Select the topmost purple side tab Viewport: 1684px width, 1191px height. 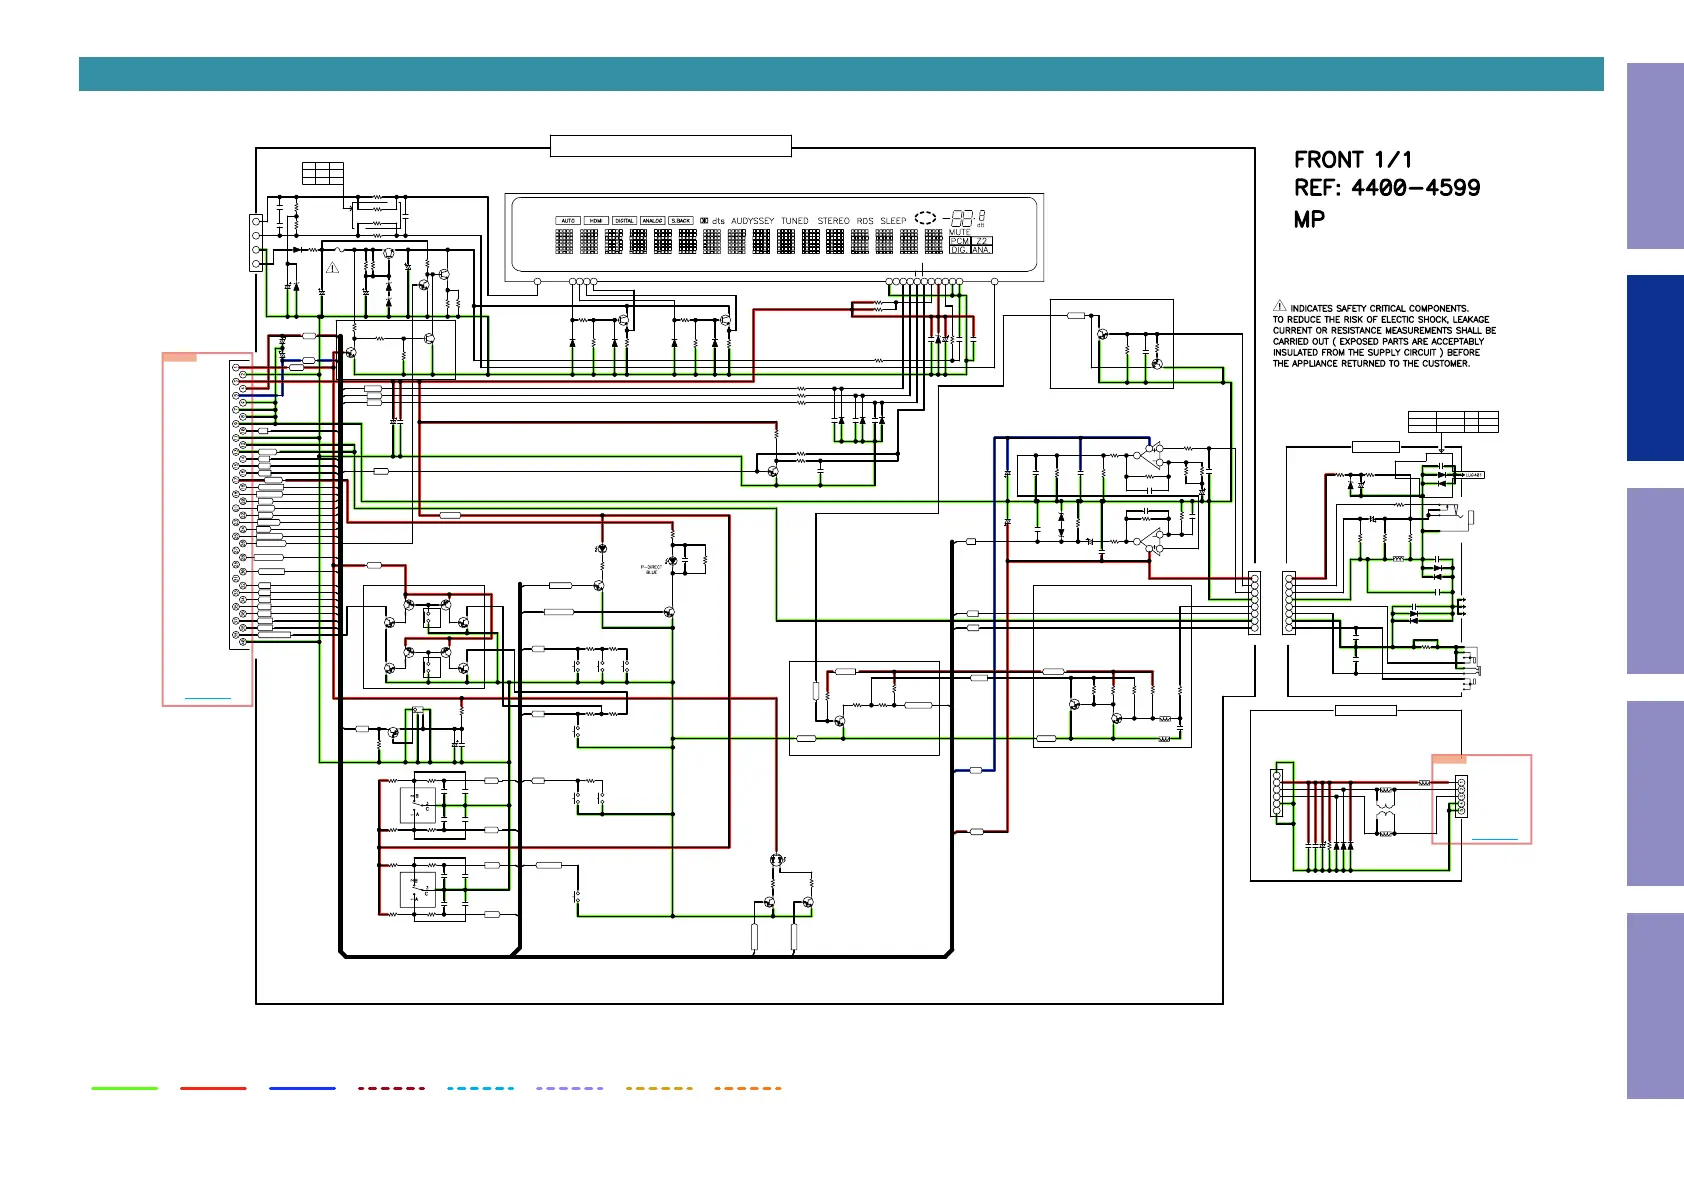1654,156
